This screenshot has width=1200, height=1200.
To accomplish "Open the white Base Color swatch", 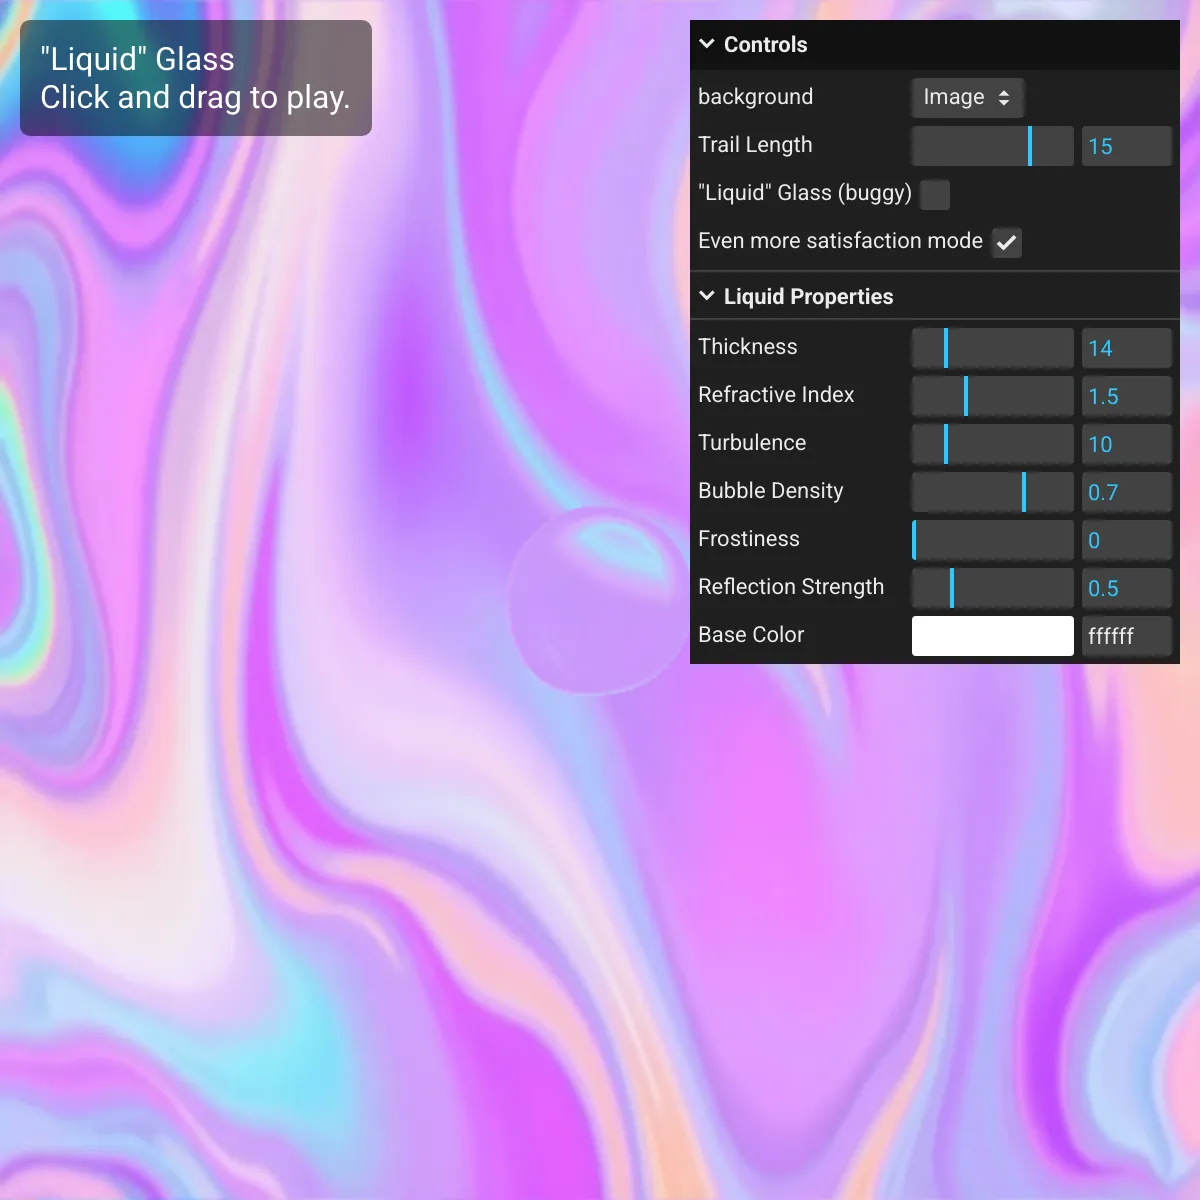I will 992,636.
